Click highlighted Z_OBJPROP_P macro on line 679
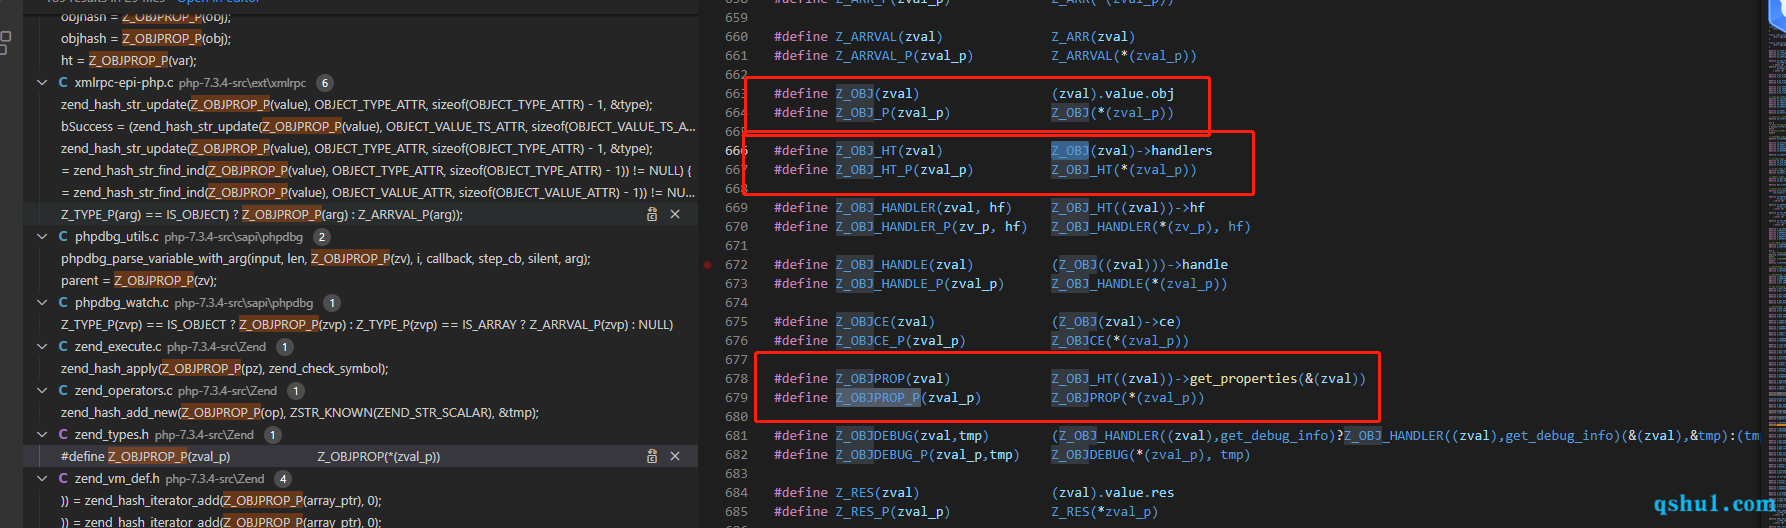Screen dimensions: 1786x528 click(x=878, y=398)
